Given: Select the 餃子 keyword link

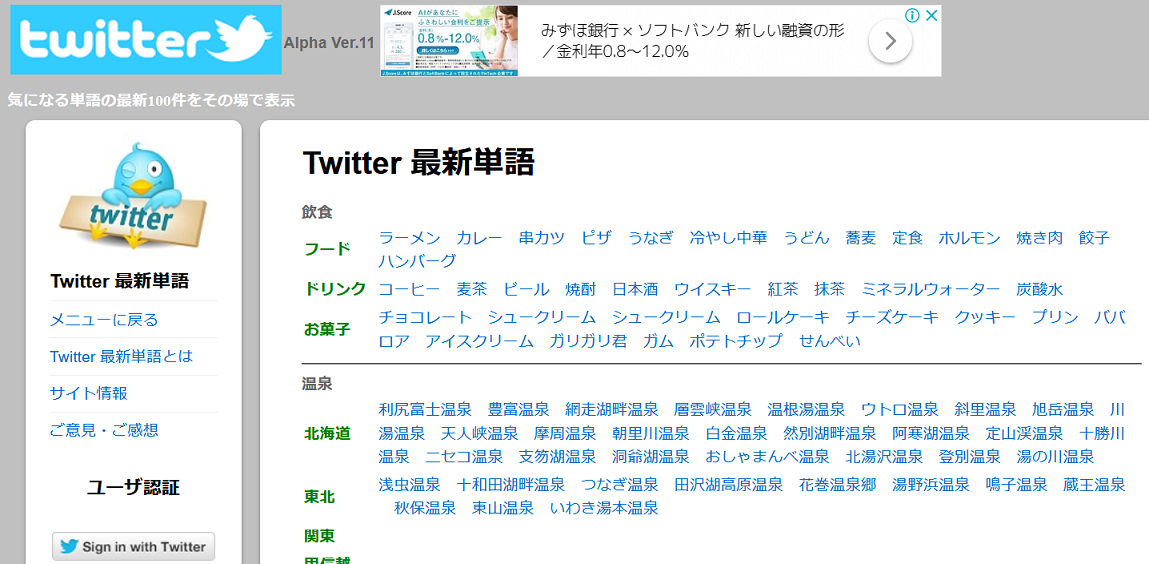Looking at the screenshot, I should 1094,237.
